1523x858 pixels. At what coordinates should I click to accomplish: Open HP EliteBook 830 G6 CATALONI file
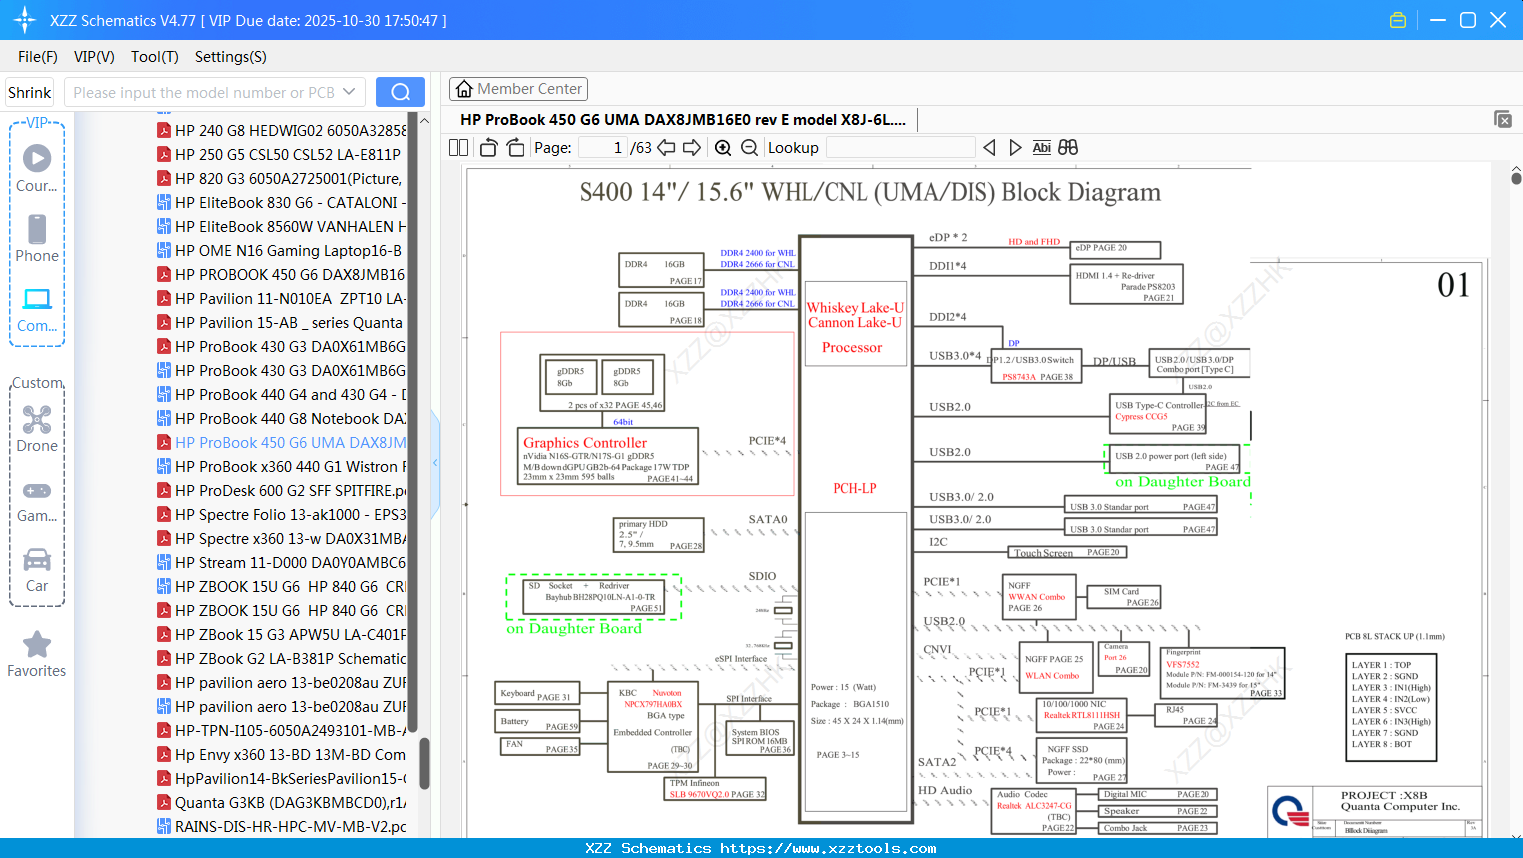coord(281,202)
